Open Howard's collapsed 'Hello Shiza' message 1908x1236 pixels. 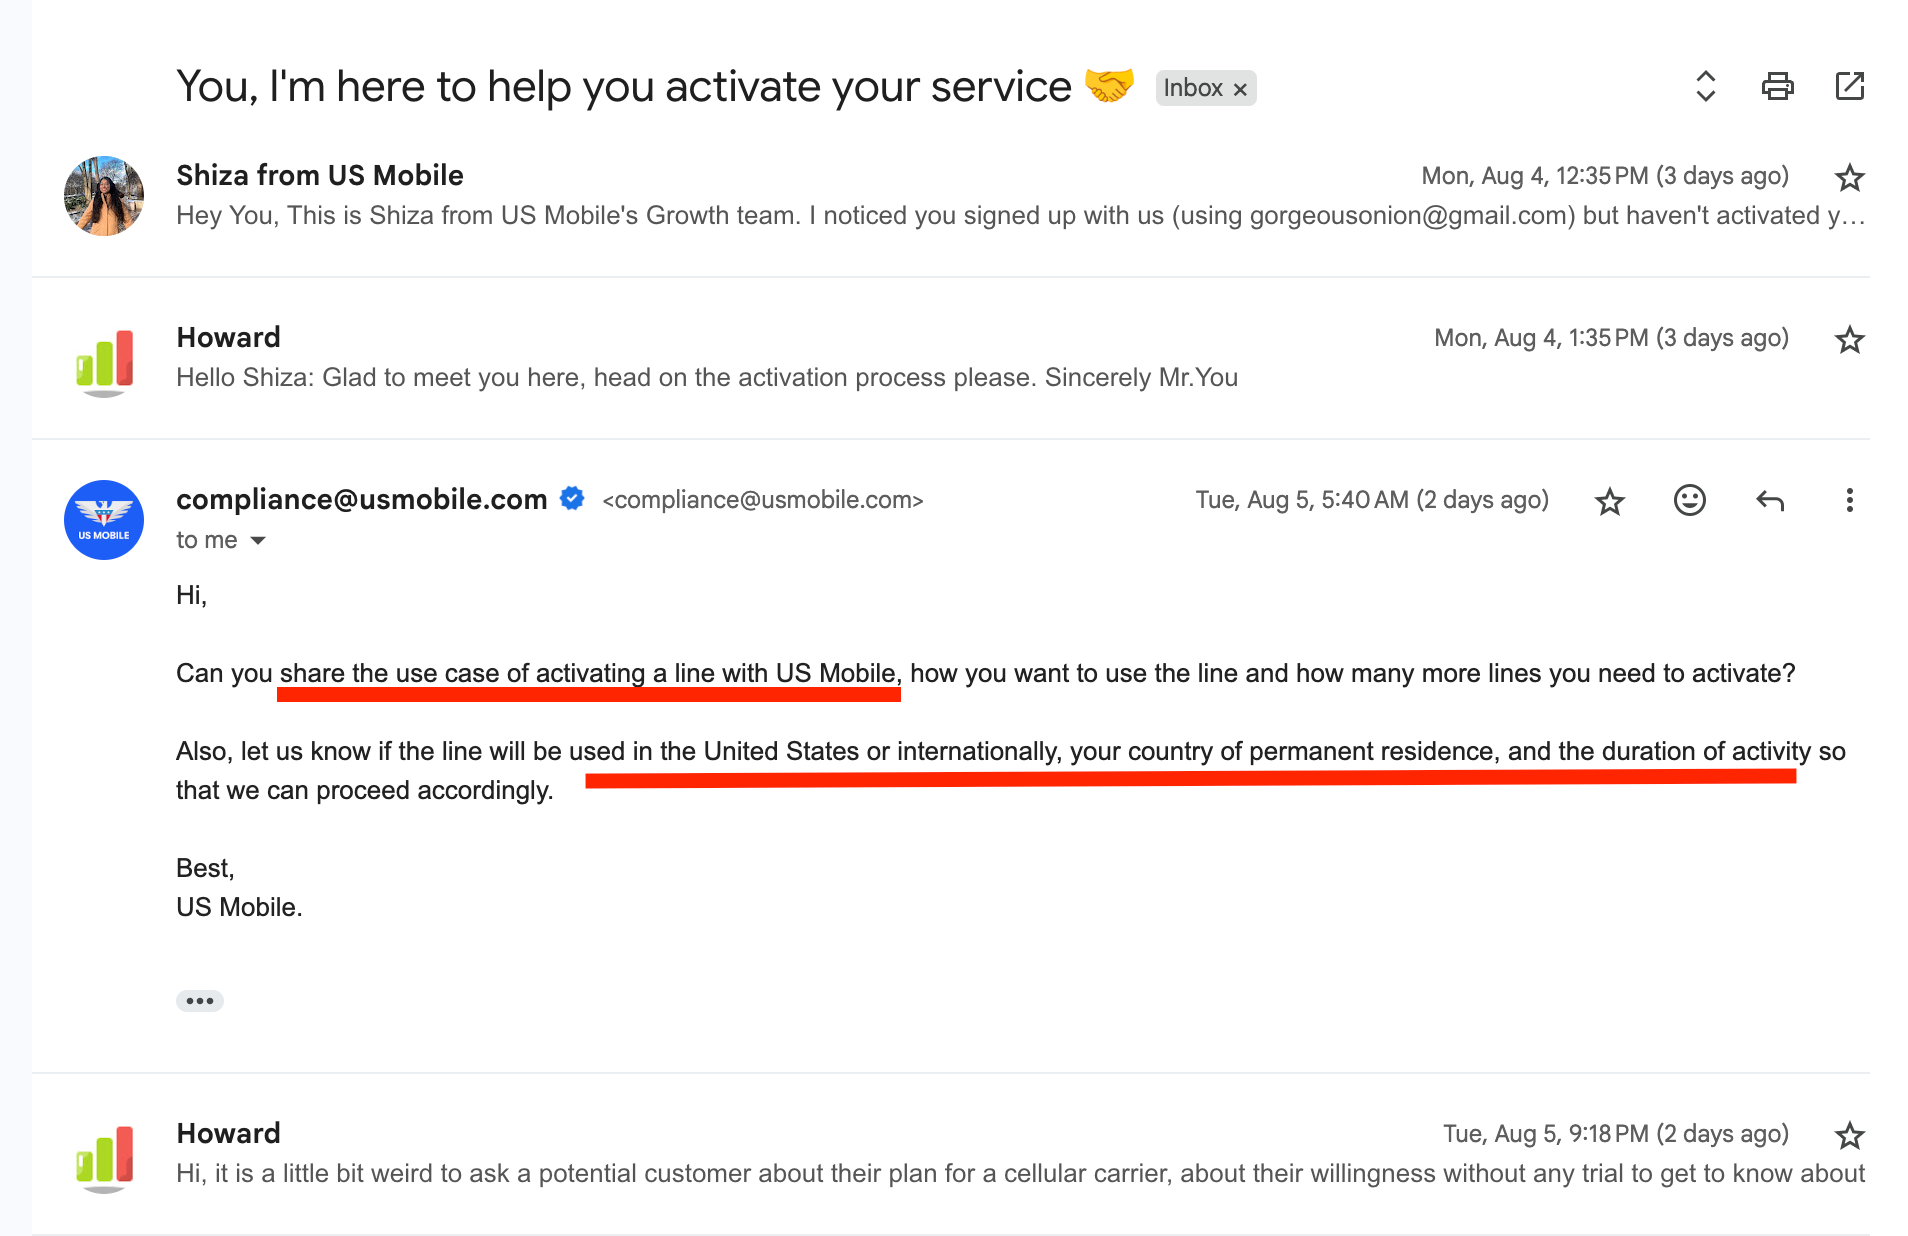[706, 377]
